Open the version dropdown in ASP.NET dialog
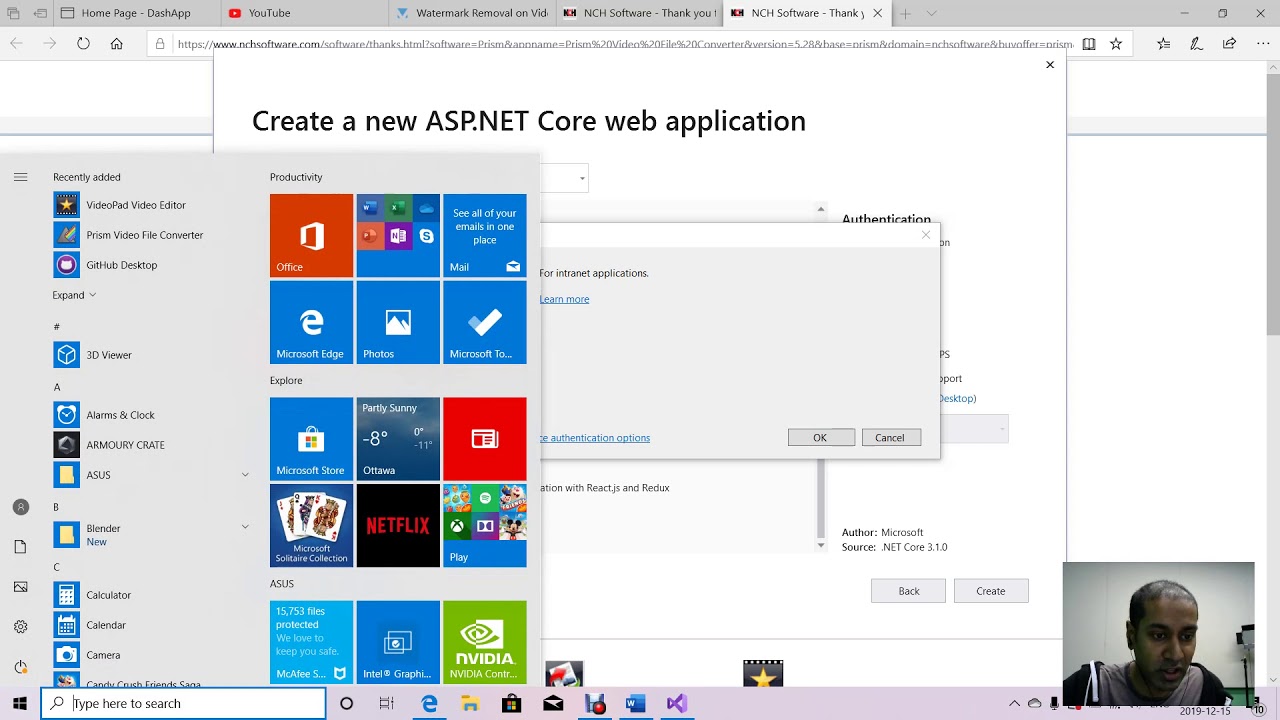Screen dimensions: 1280x720 582,179
